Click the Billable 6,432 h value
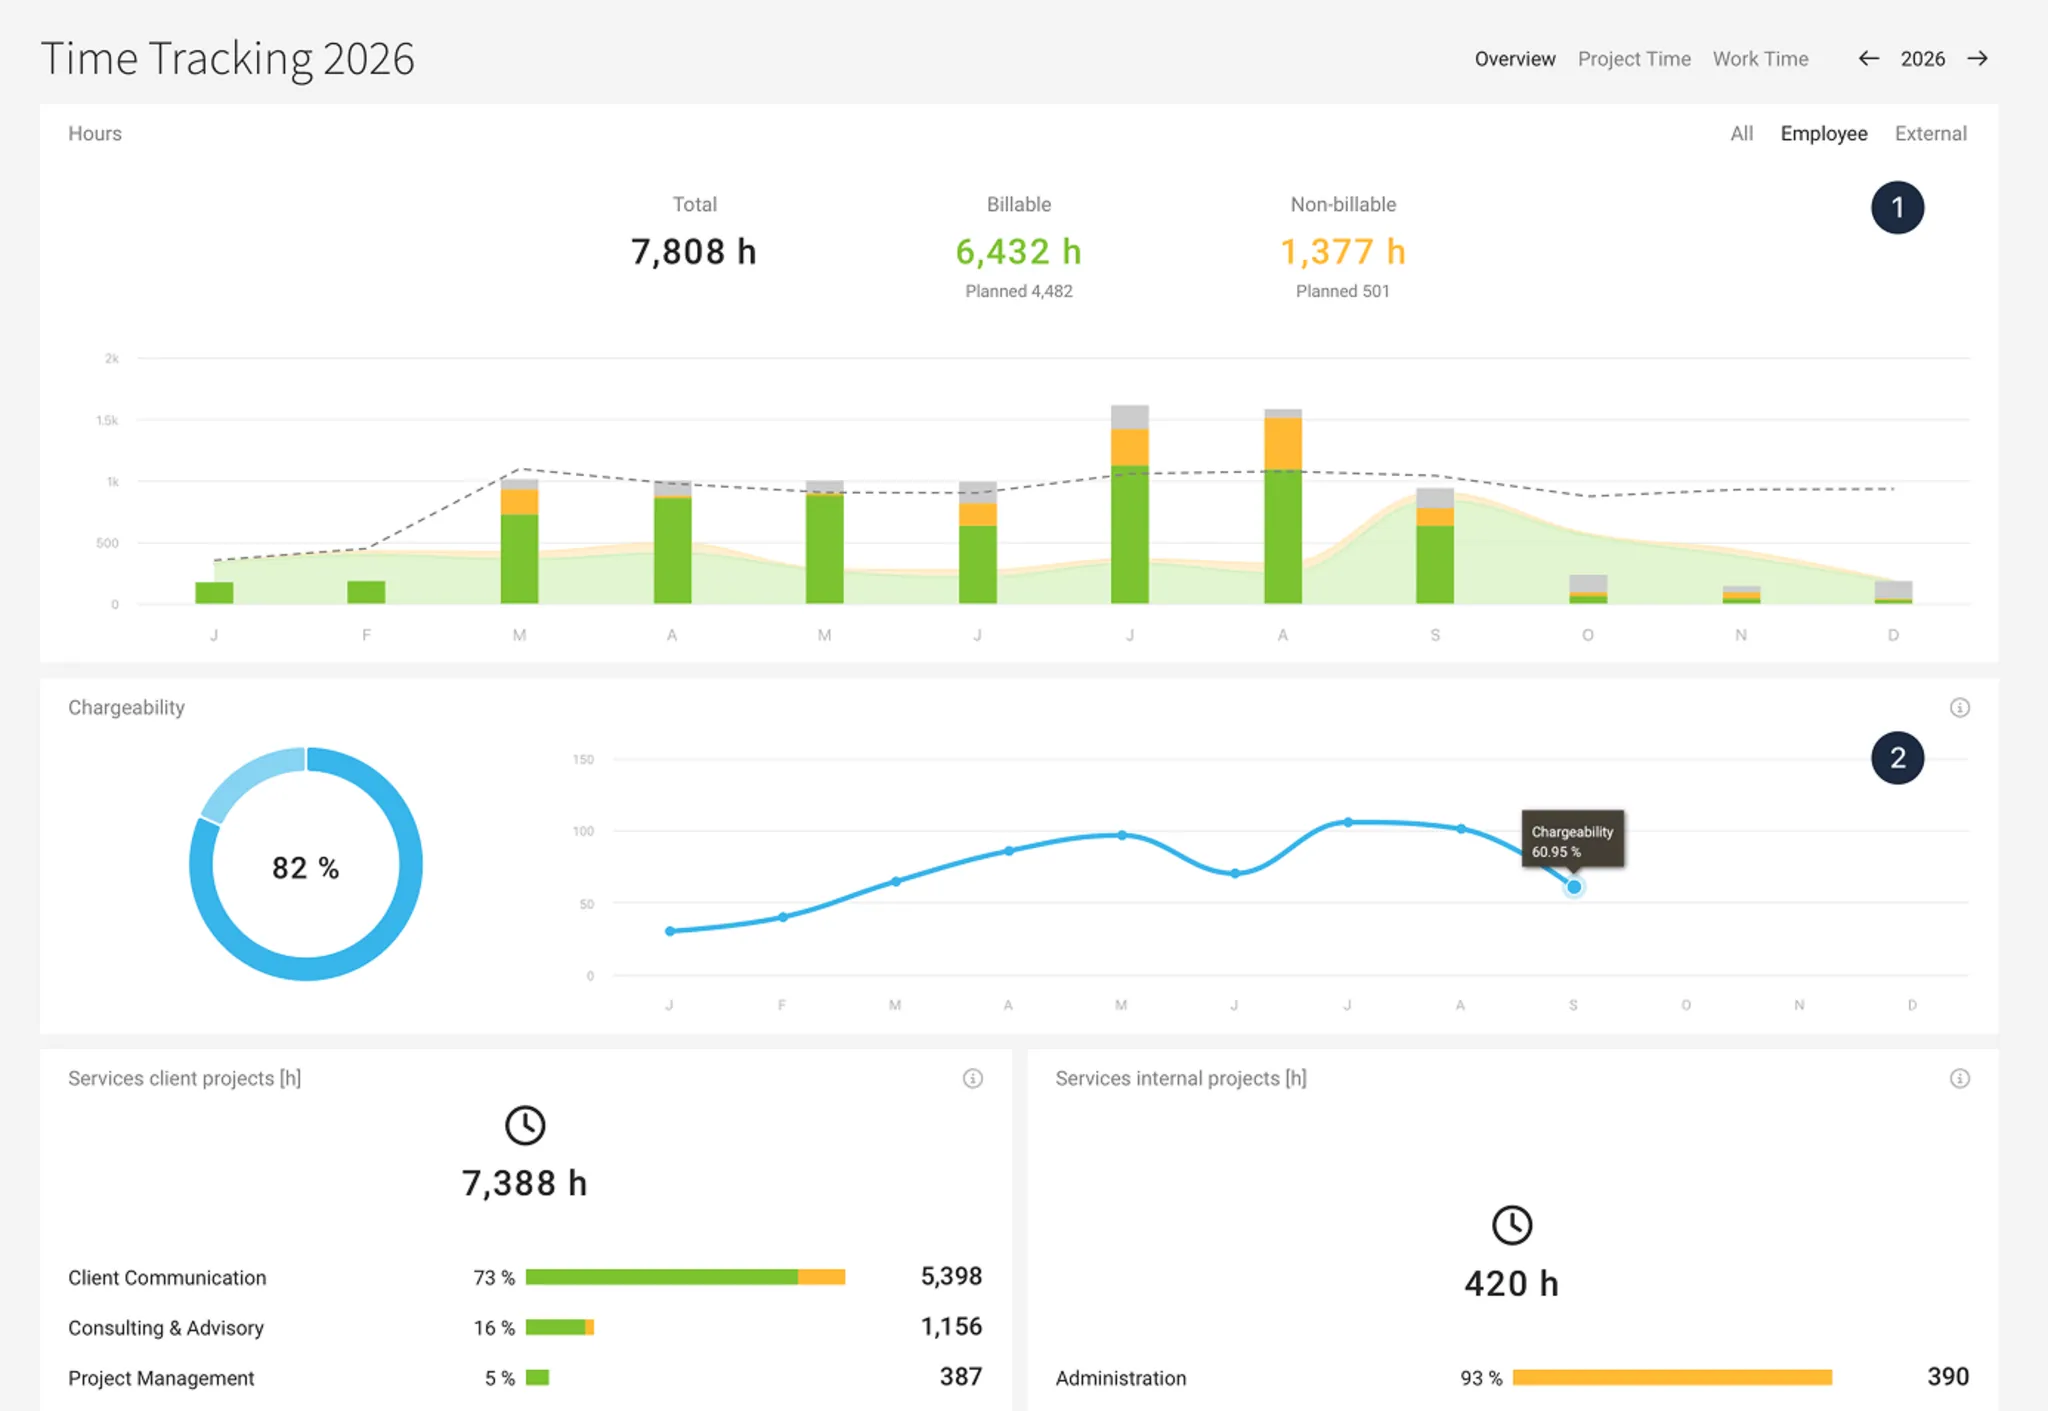The image size is (2048, 1411). click(x=1018, y=252)
